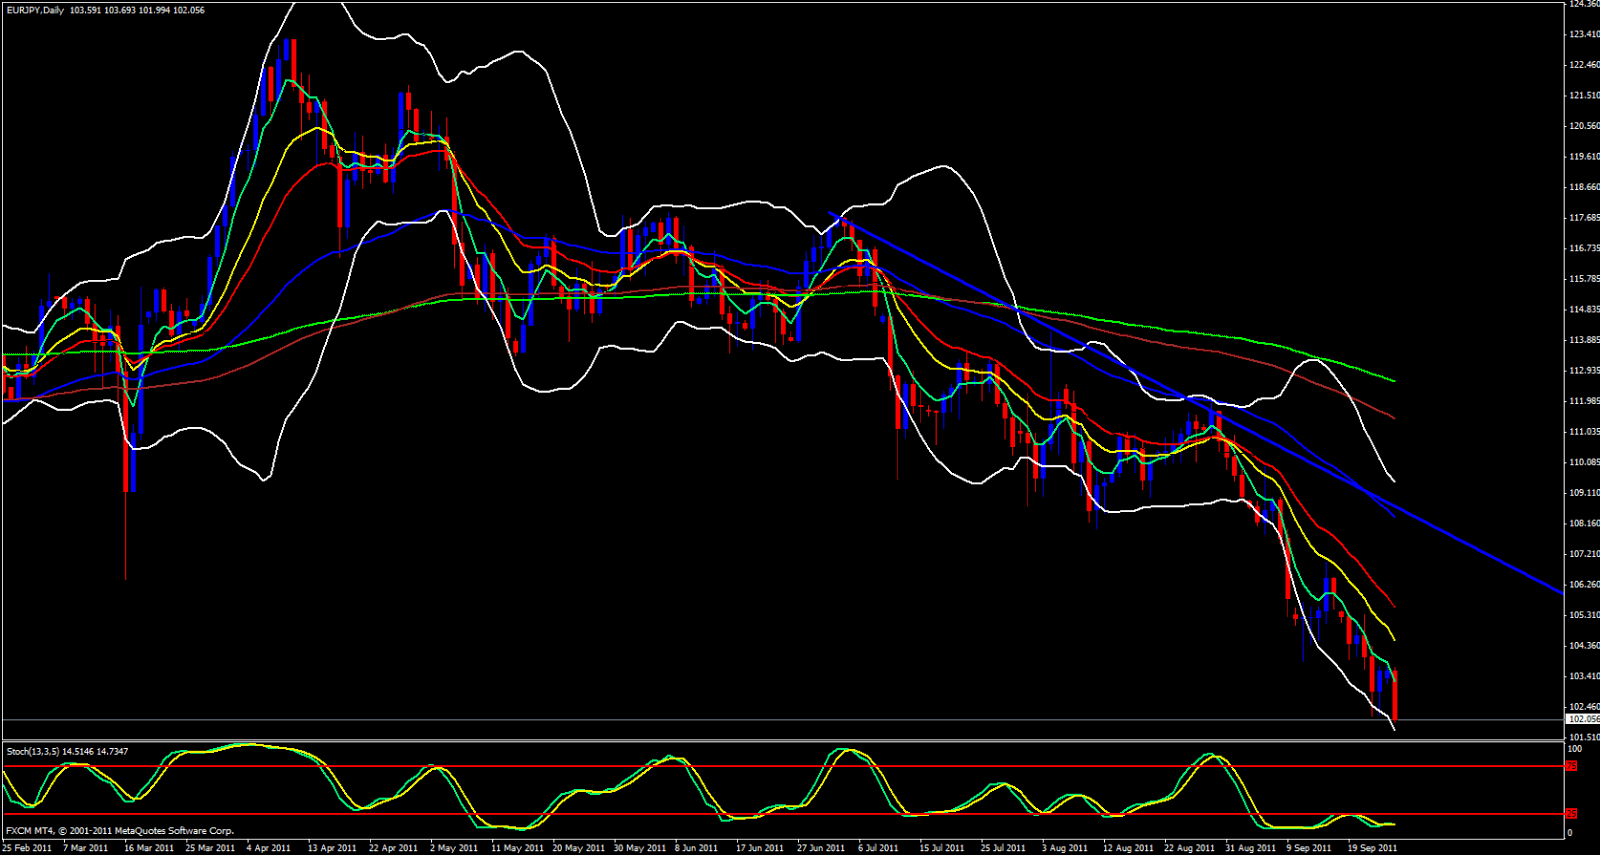
Task: Click the 118.660 price axis label
Action: click(1584, 187)
